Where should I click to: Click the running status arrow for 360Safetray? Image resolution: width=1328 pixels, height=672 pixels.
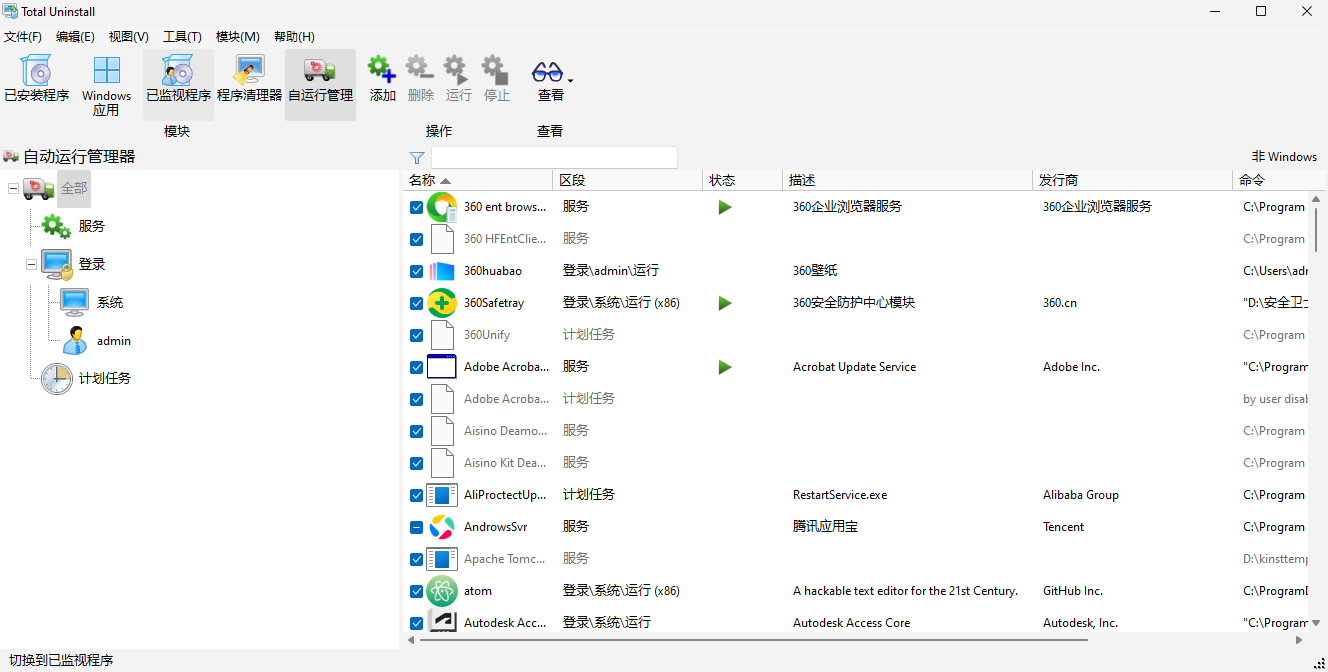[725, 303]
